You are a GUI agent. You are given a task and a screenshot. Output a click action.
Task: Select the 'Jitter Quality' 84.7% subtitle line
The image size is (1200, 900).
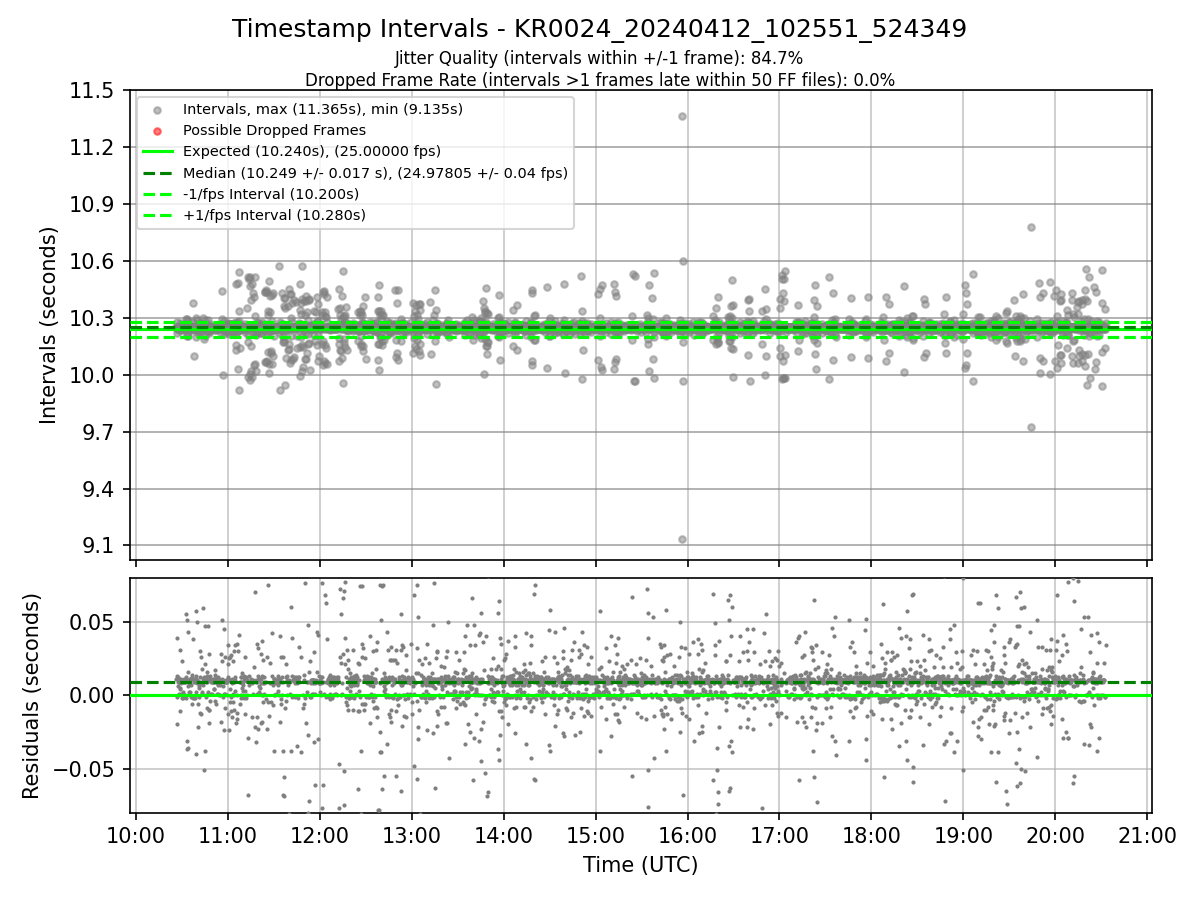click(599, 58)
